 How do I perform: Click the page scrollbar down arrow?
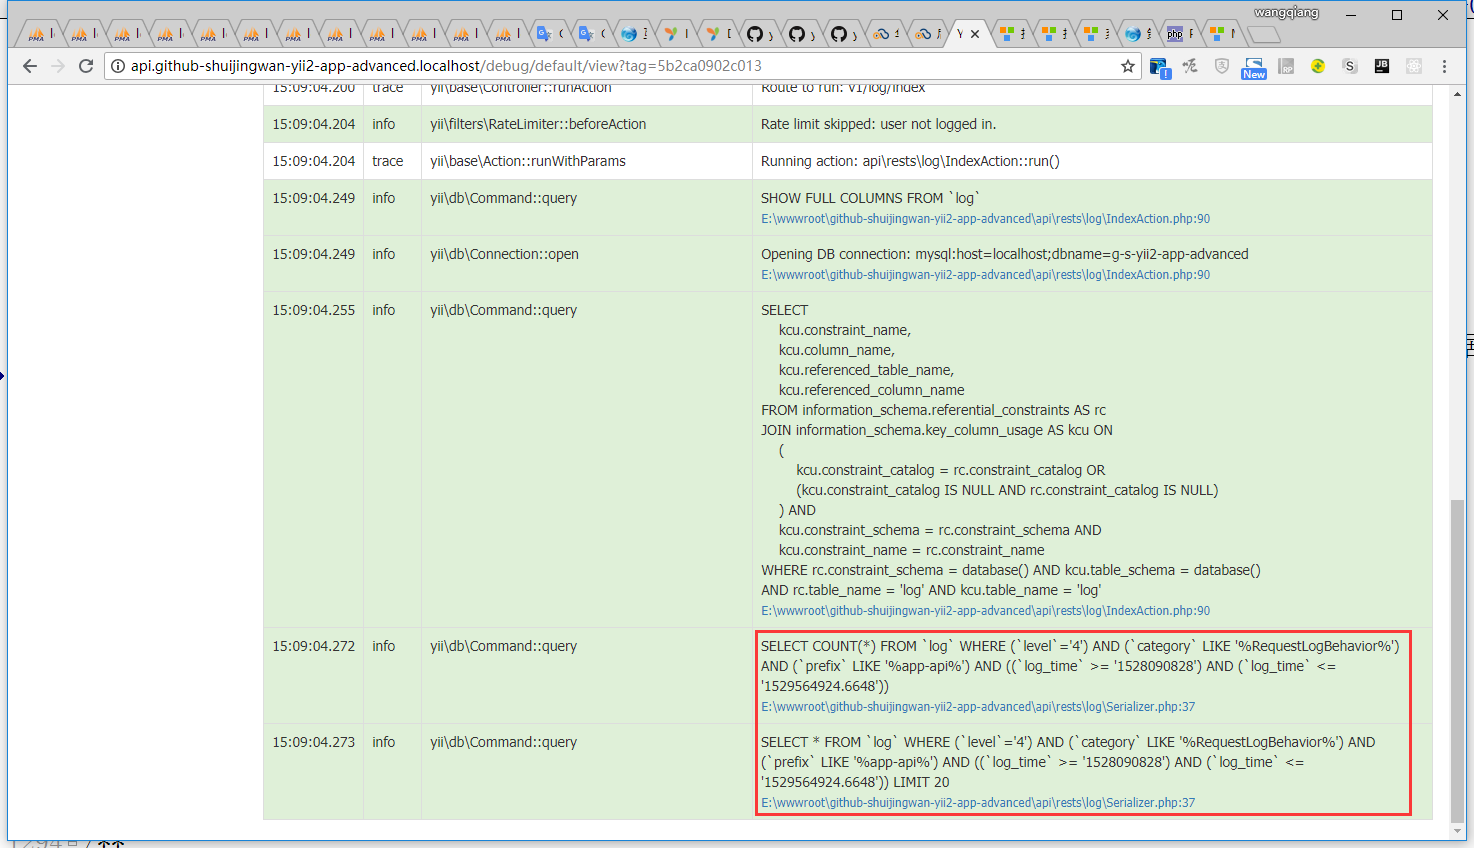pyautogui.click(x=1458, y=831)
